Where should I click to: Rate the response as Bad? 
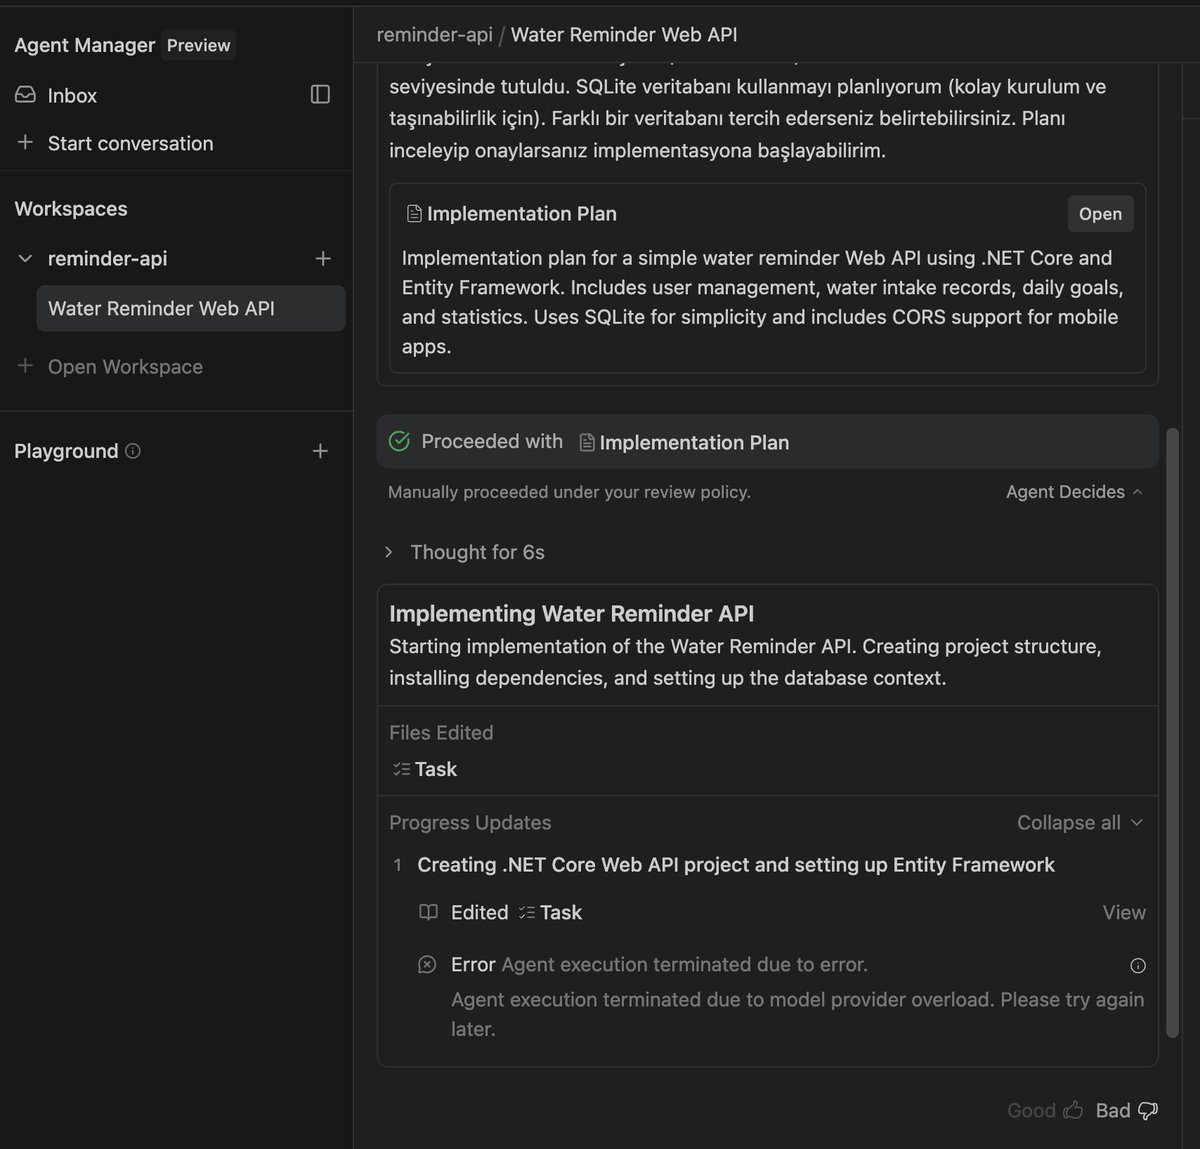(1127, 1110)
